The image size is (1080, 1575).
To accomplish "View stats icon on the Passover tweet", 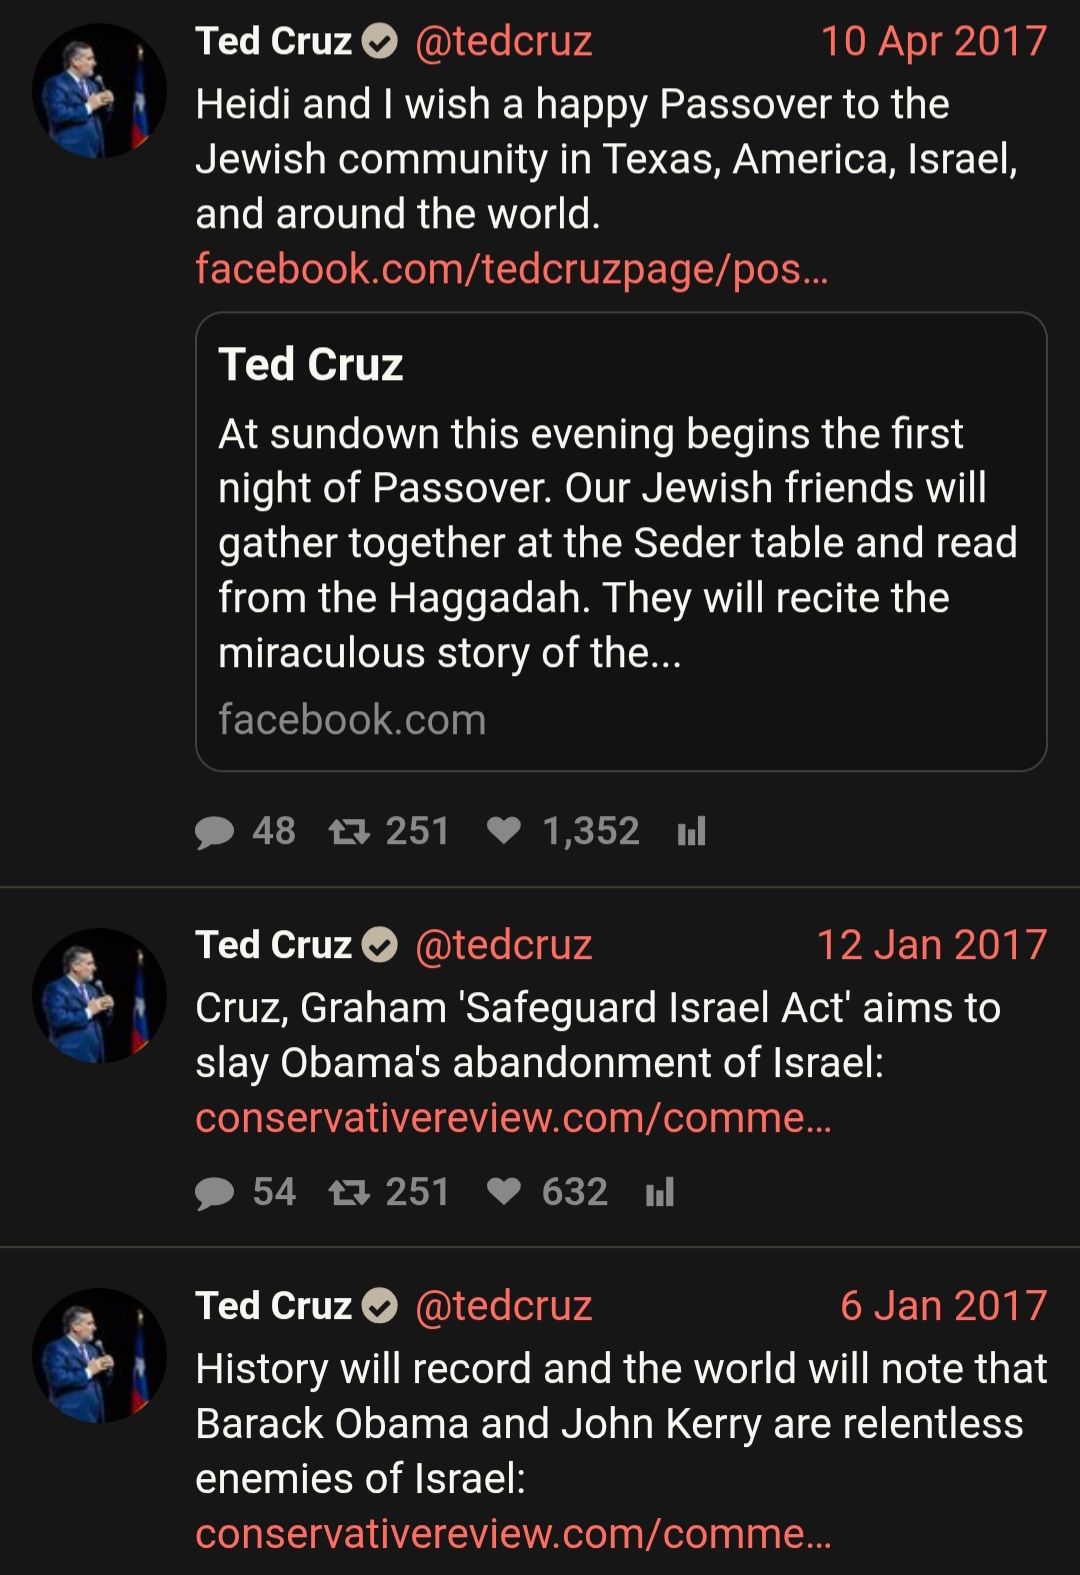I will pyautogui.click(x=692, y=831).
